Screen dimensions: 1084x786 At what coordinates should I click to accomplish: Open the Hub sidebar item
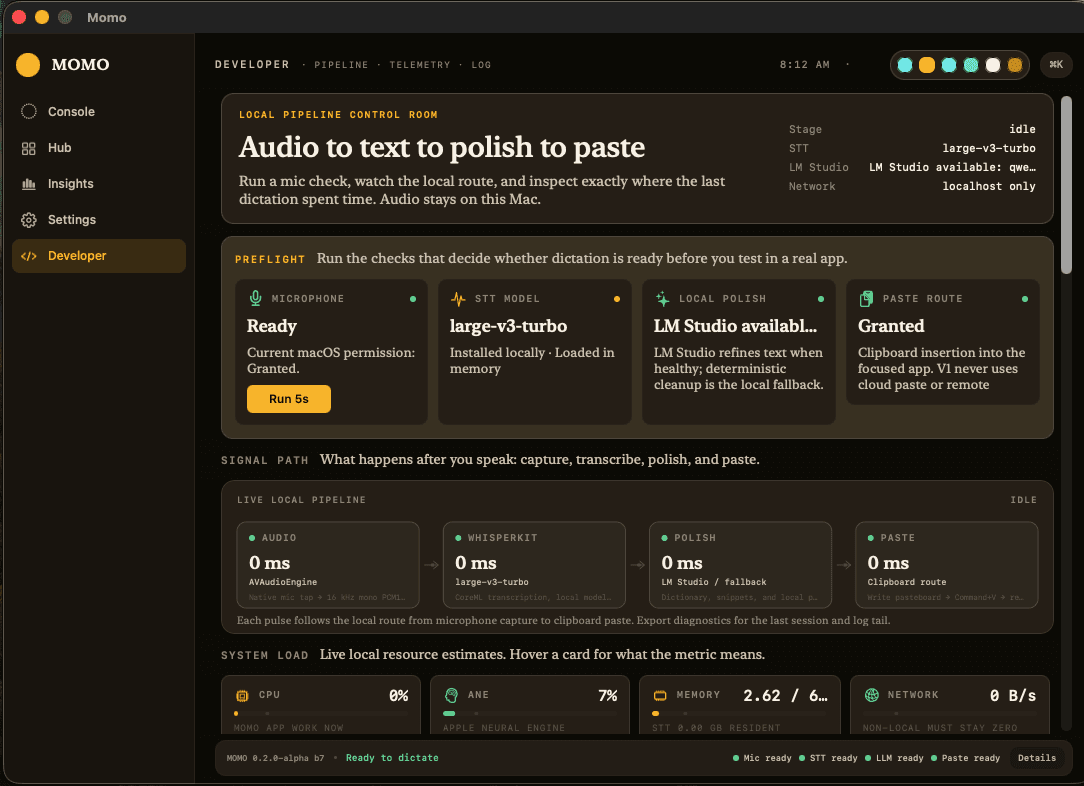tap(99, 147)
